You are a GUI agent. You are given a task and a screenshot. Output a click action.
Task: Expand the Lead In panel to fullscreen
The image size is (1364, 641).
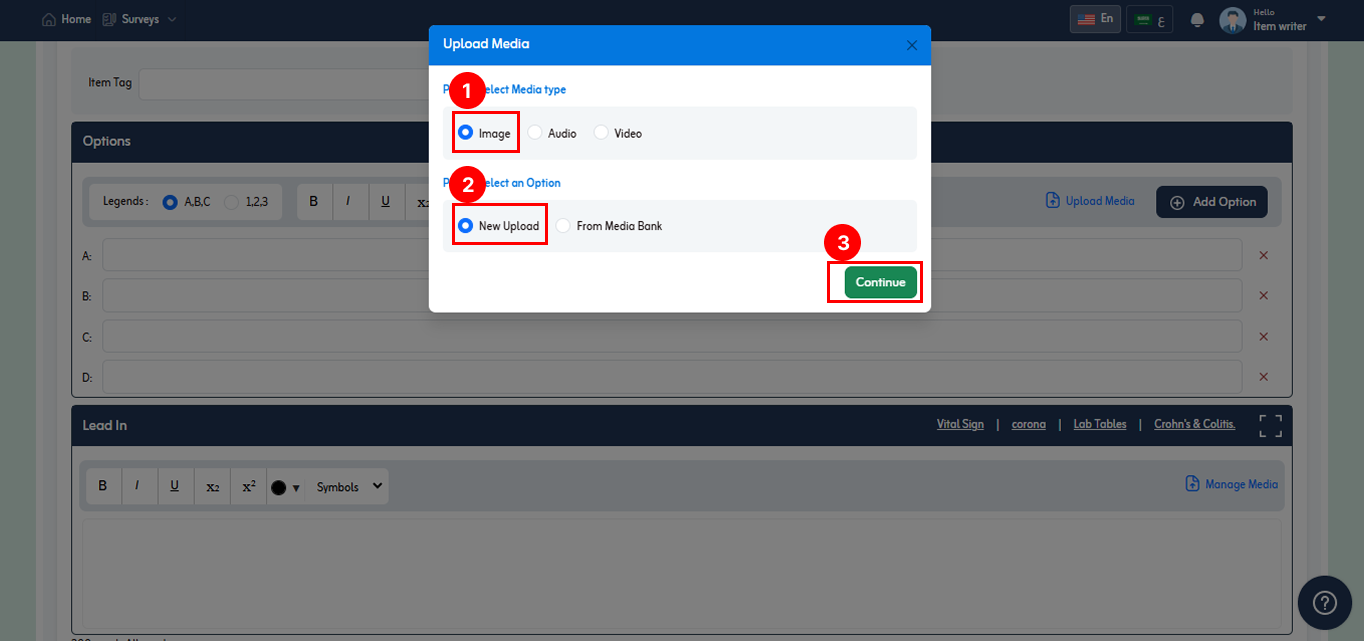1270,425
